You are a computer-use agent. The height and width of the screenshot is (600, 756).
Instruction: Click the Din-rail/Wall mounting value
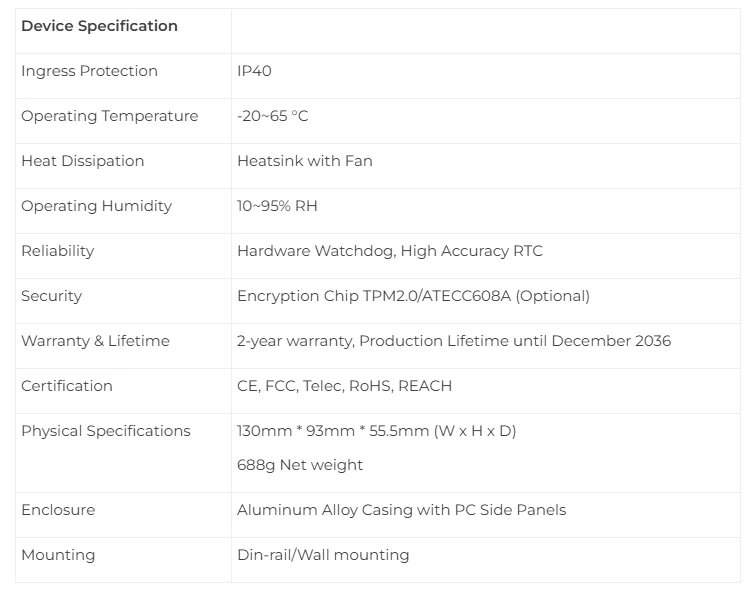[x=322, y=555]
